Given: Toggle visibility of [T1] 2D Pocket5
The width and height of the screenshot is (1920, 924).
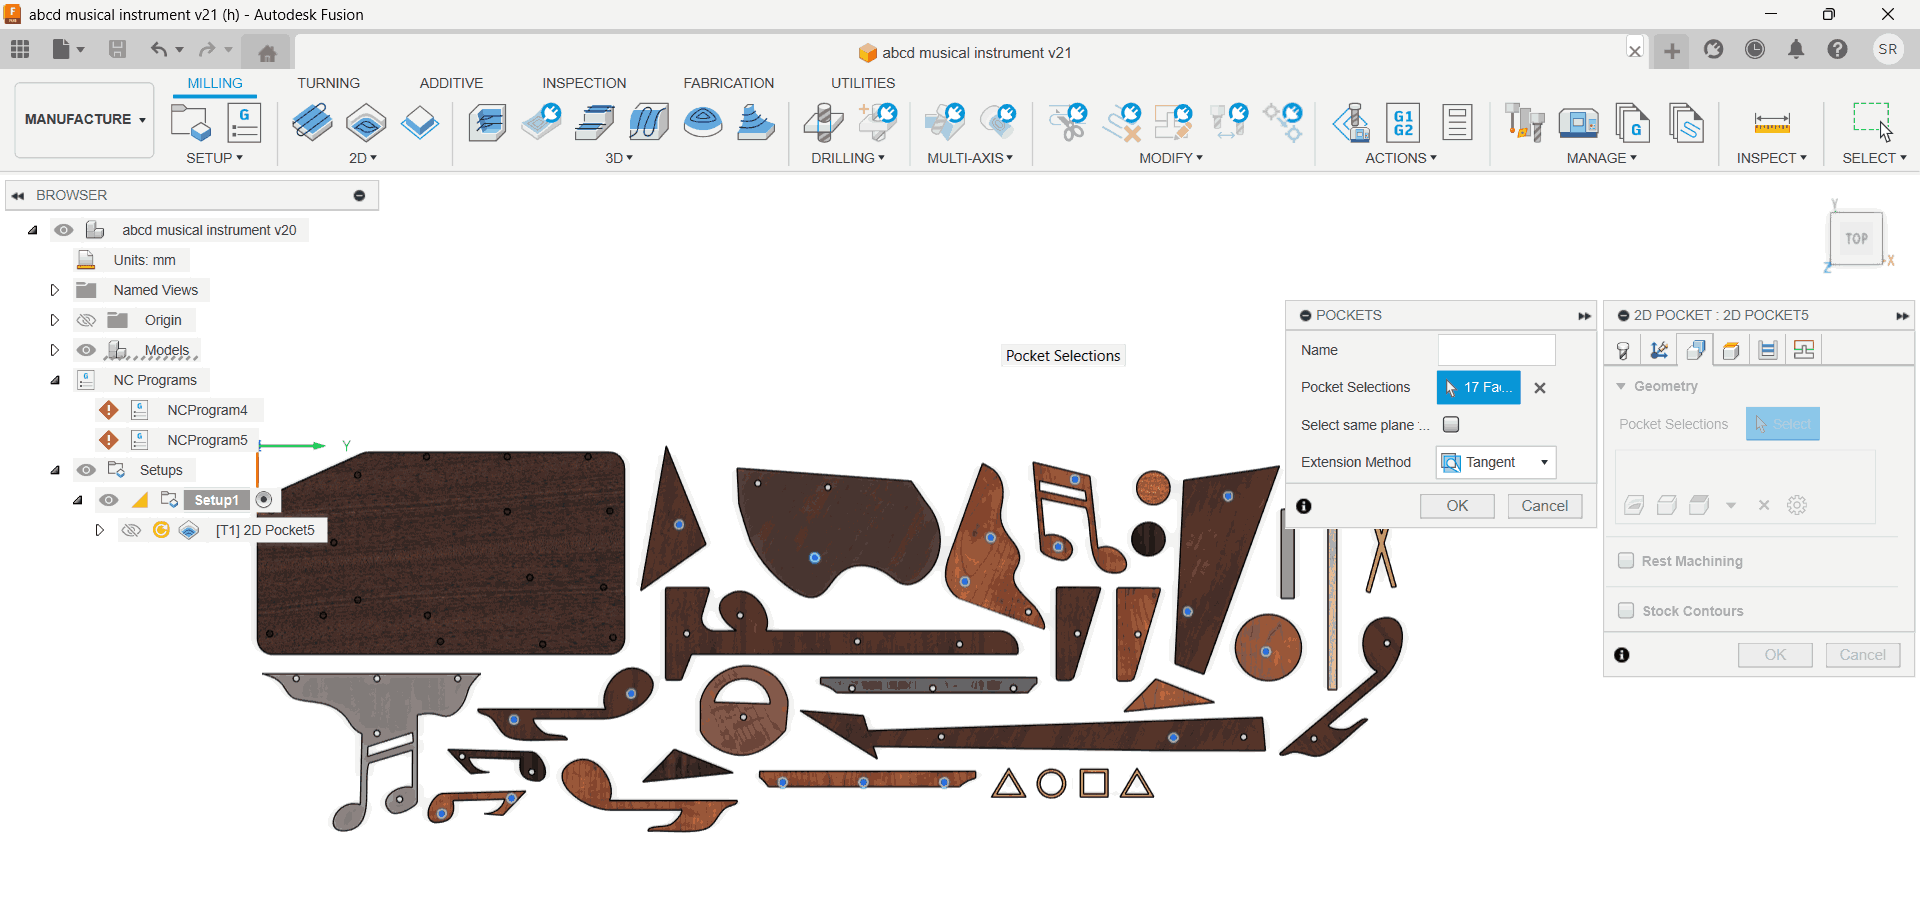Looking at the screenshot, I should pyautogui.click(x=131, y=530).
